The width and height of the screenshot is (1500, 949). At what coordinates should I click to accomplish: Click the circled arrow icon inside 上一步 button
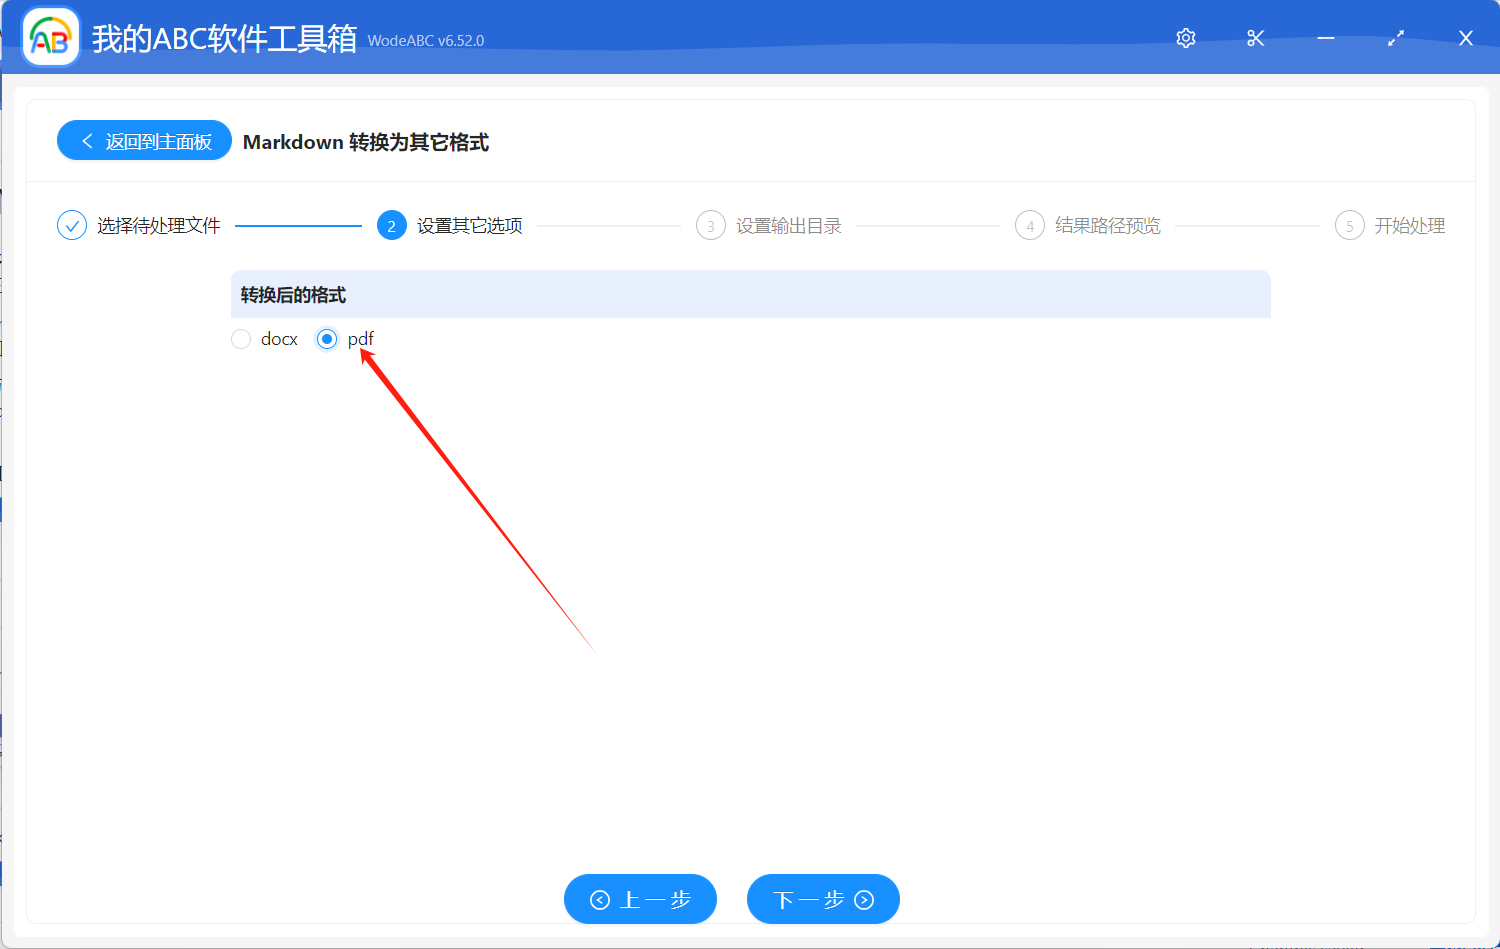[x=599, y=899]
